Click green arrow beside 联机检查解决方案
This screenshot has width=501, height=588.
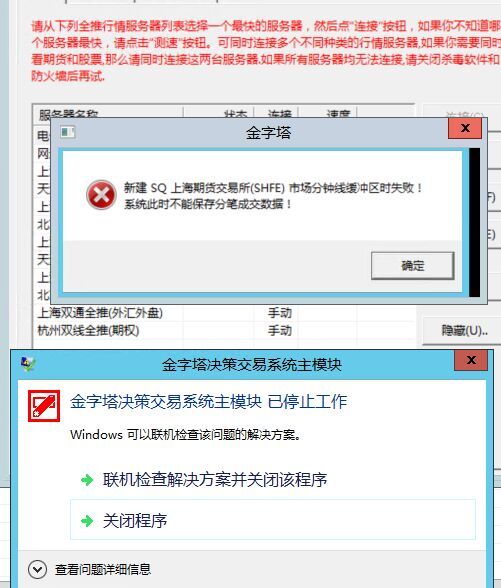point(87,480)
